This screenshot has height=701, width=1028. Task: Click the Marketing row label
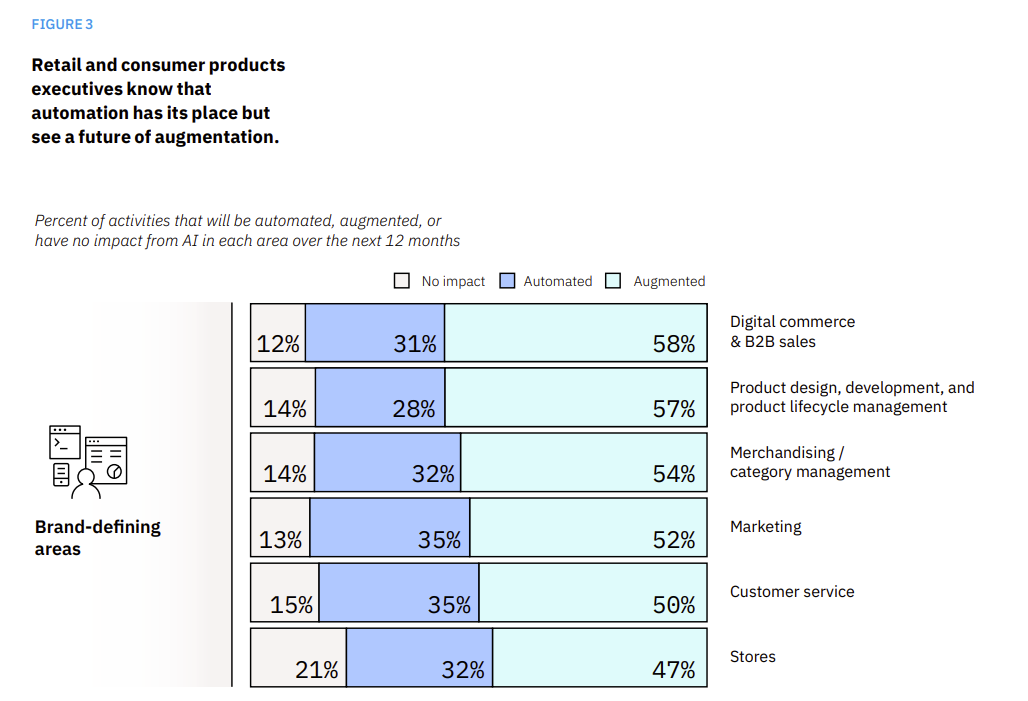(x=765, y=527)
